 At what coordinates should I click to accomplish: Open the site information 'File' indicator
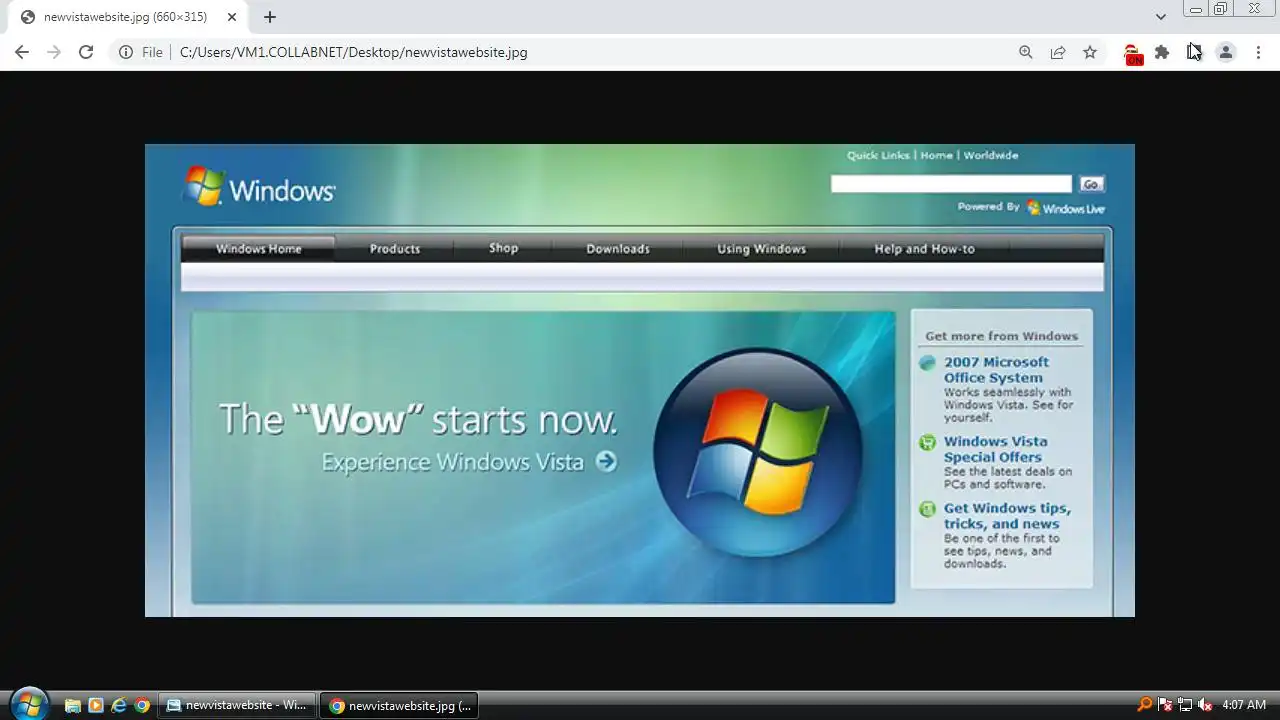(141, 52)
